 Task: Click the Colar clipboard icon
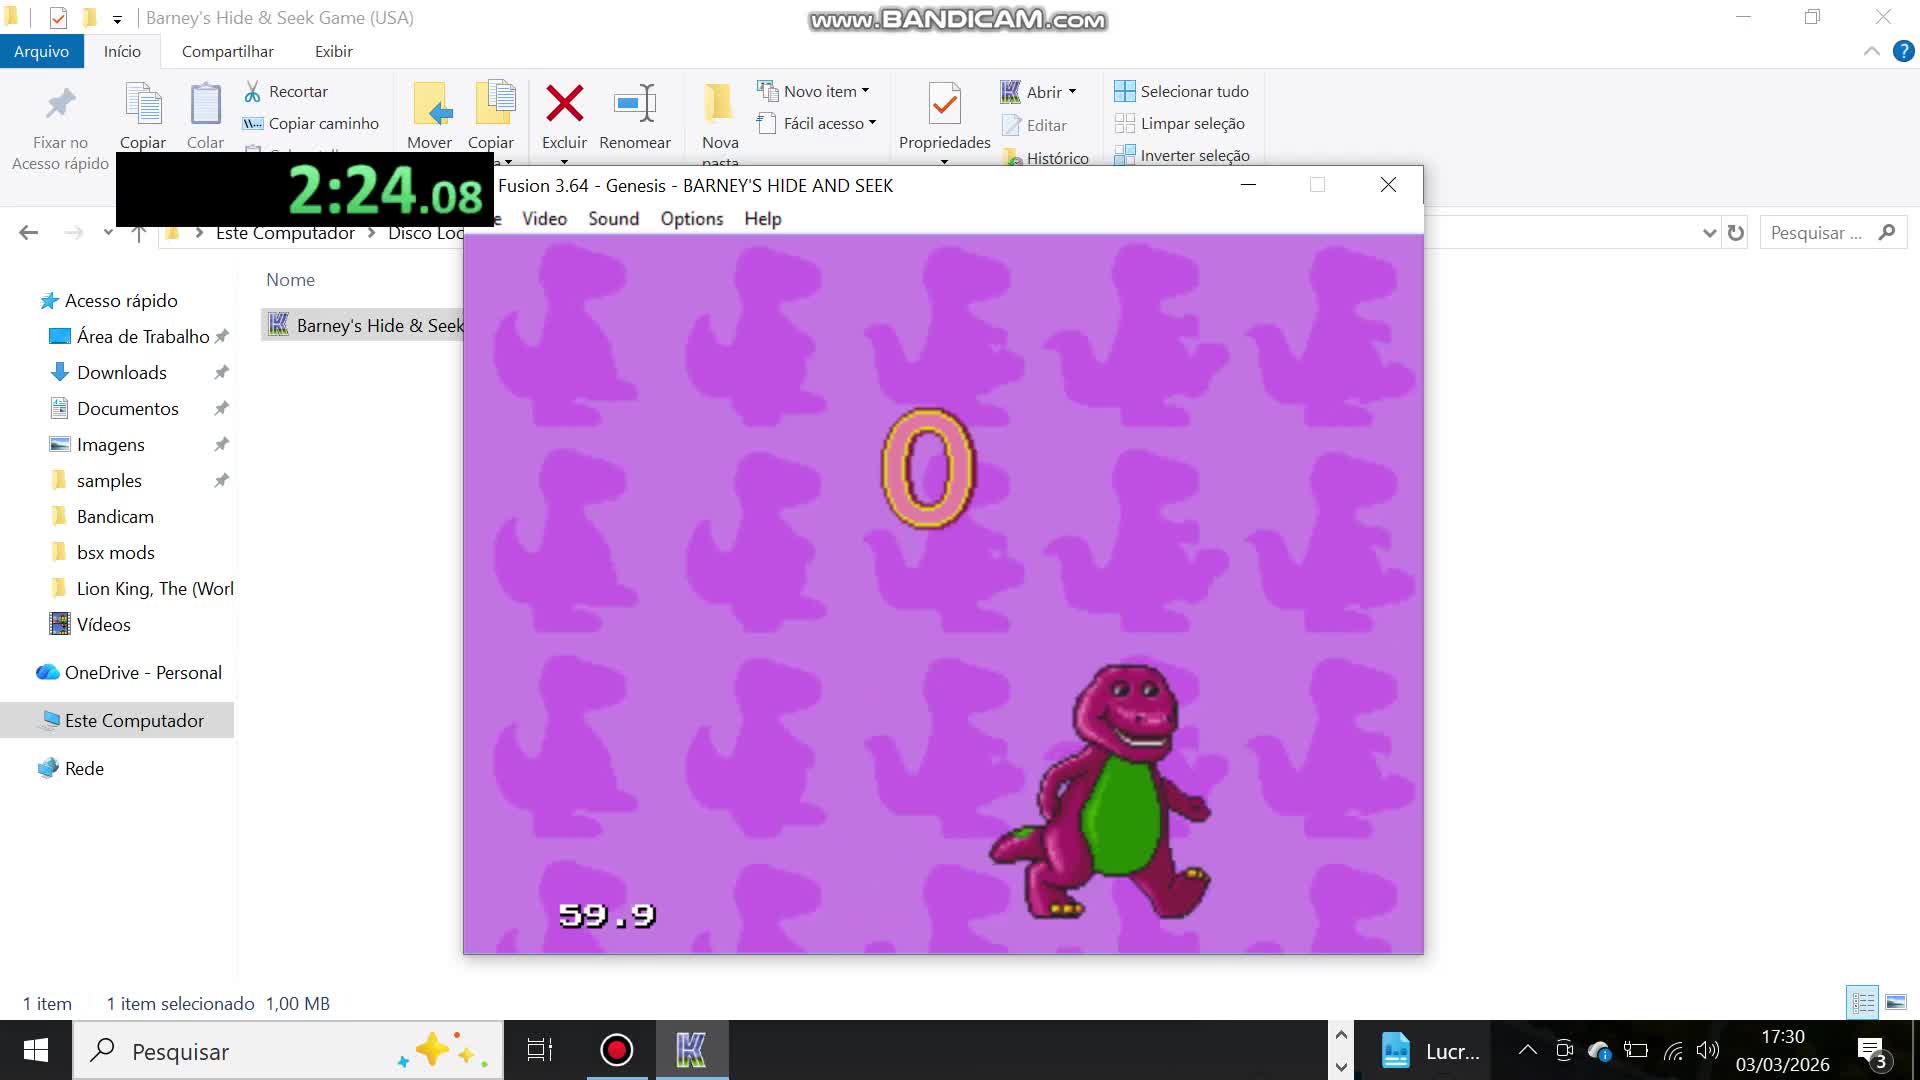pyautogui.click(x=205, y=104)
